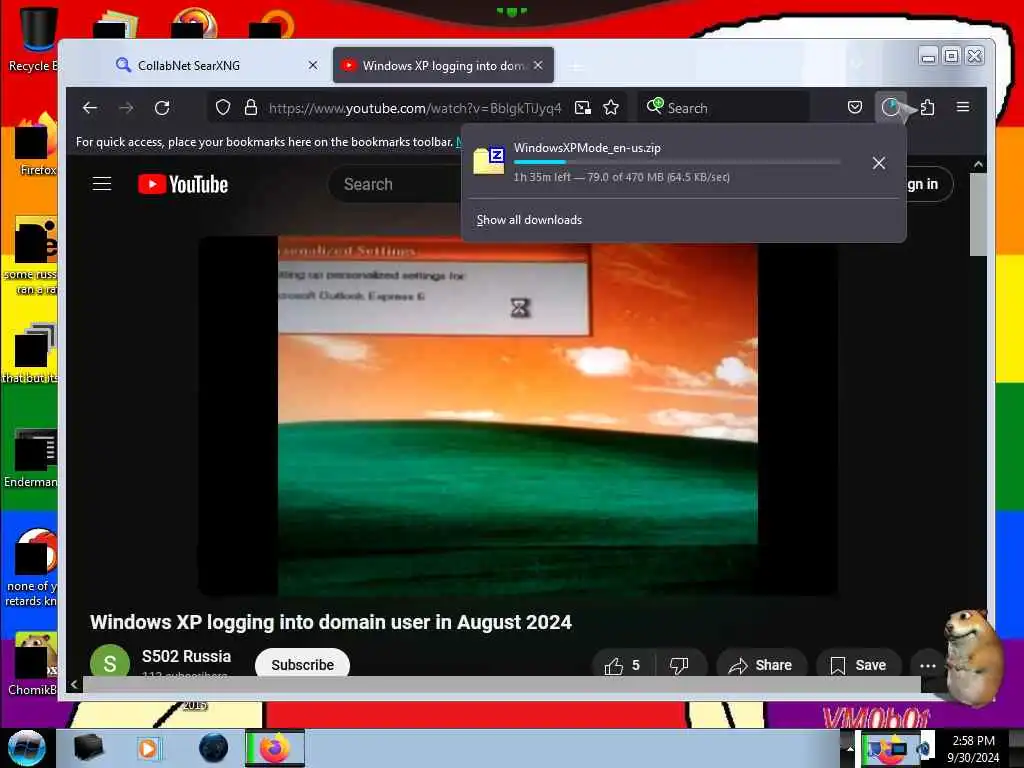Click the Firefox Search box

coord(724,108)
